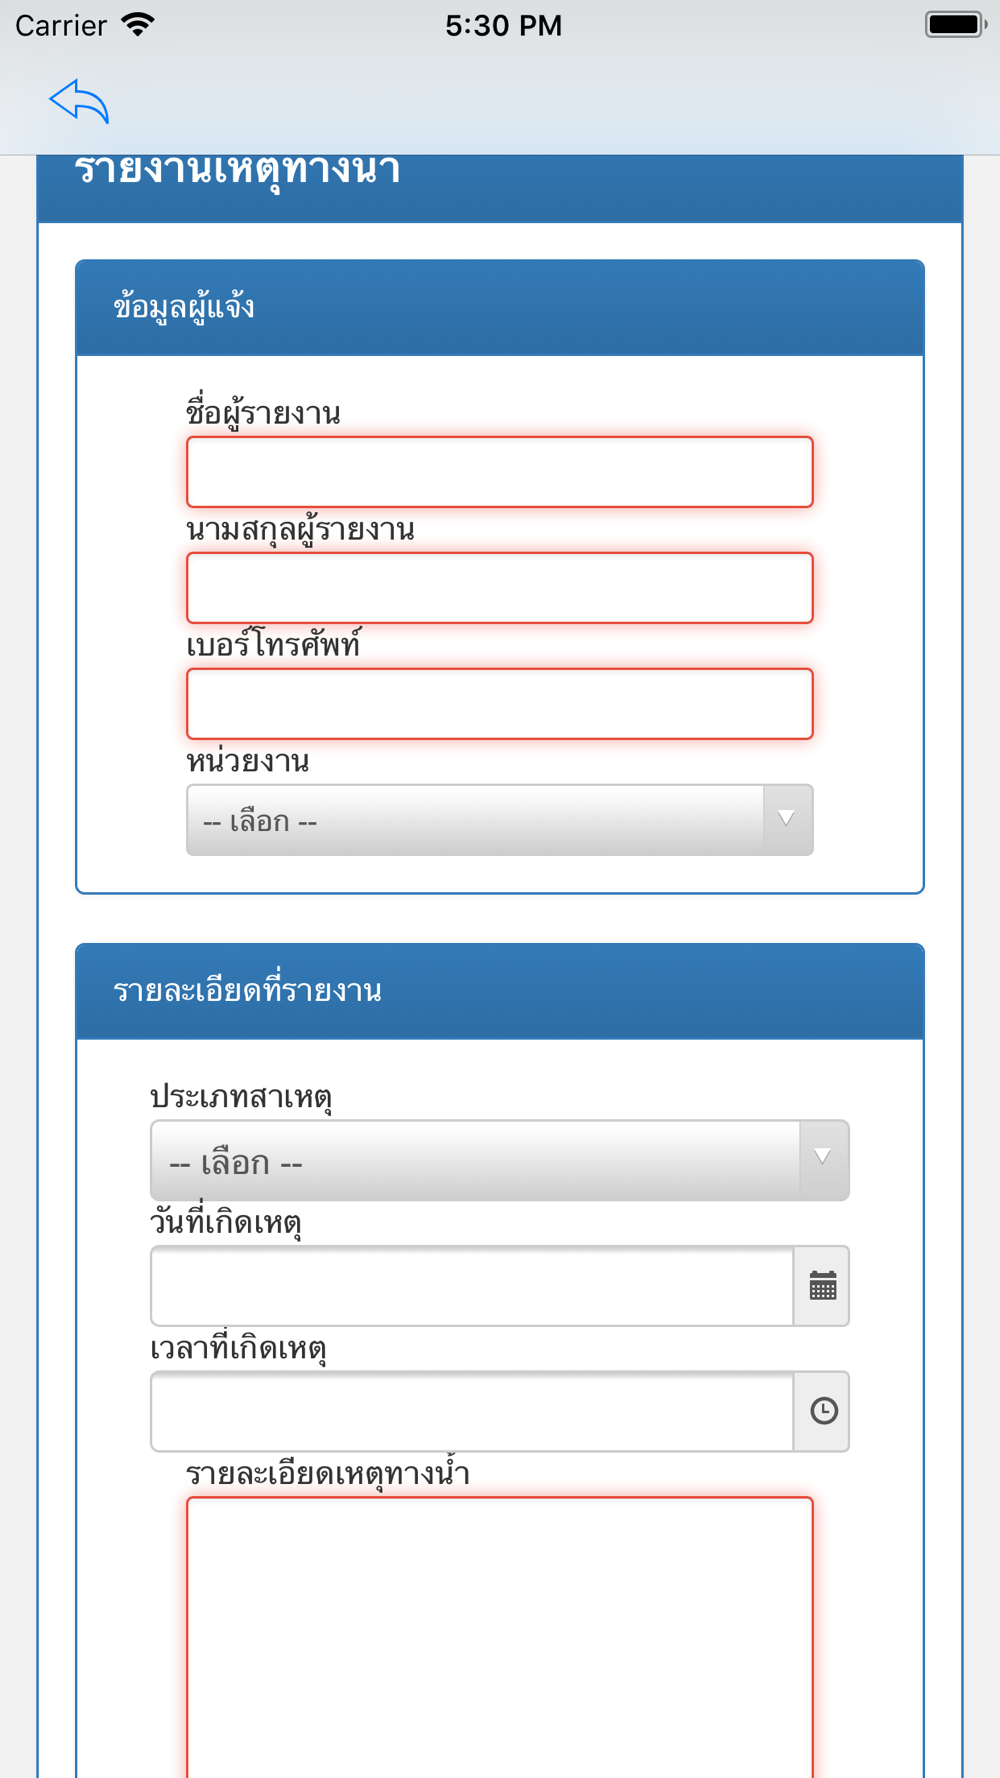
Task: Click the arrow on หน่วยงาน combo box
Action: tap(788, 820)
